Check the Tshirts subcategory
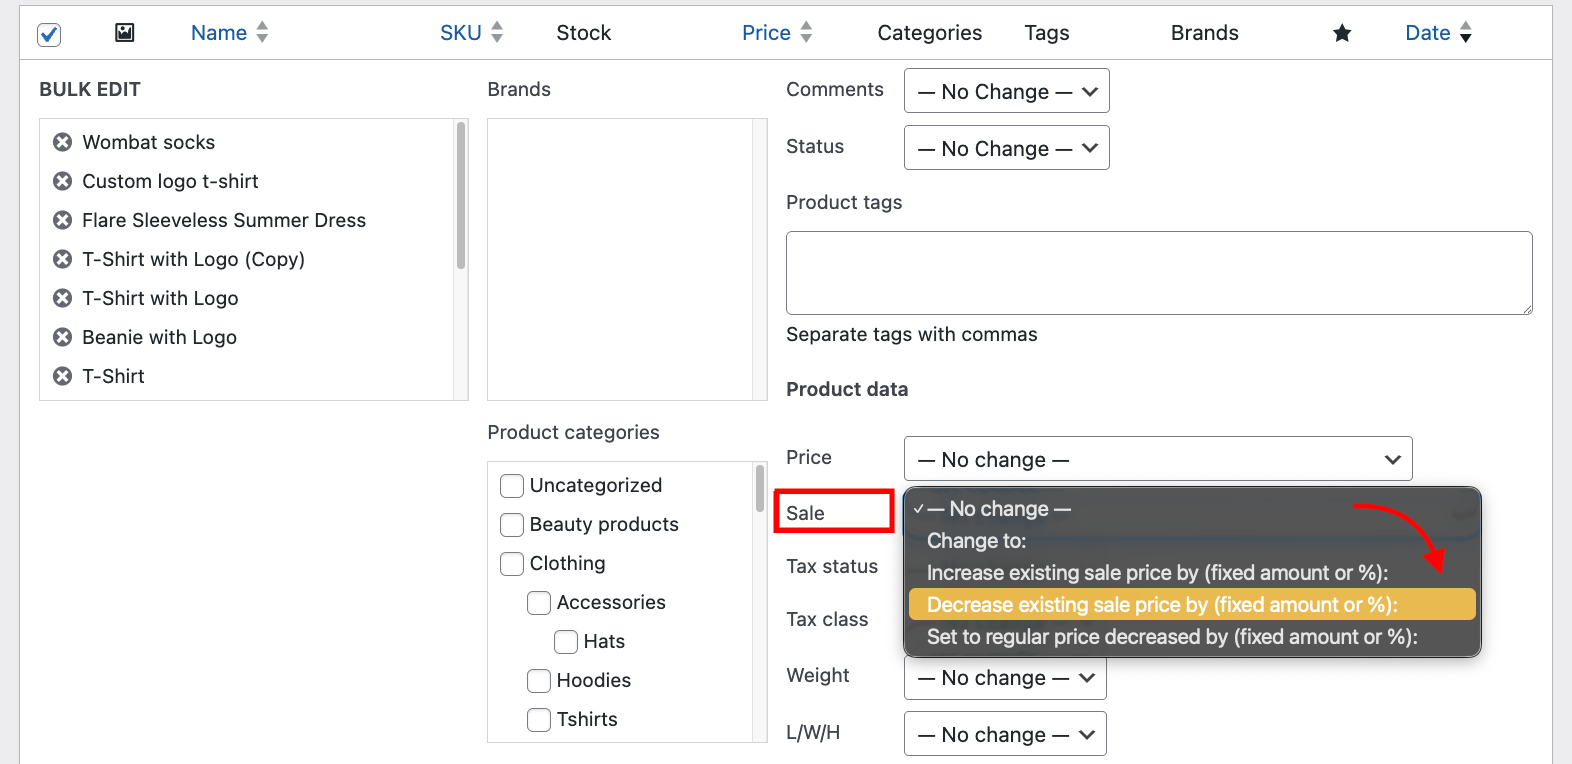1572x764 pixels. [x=539, y=720]
